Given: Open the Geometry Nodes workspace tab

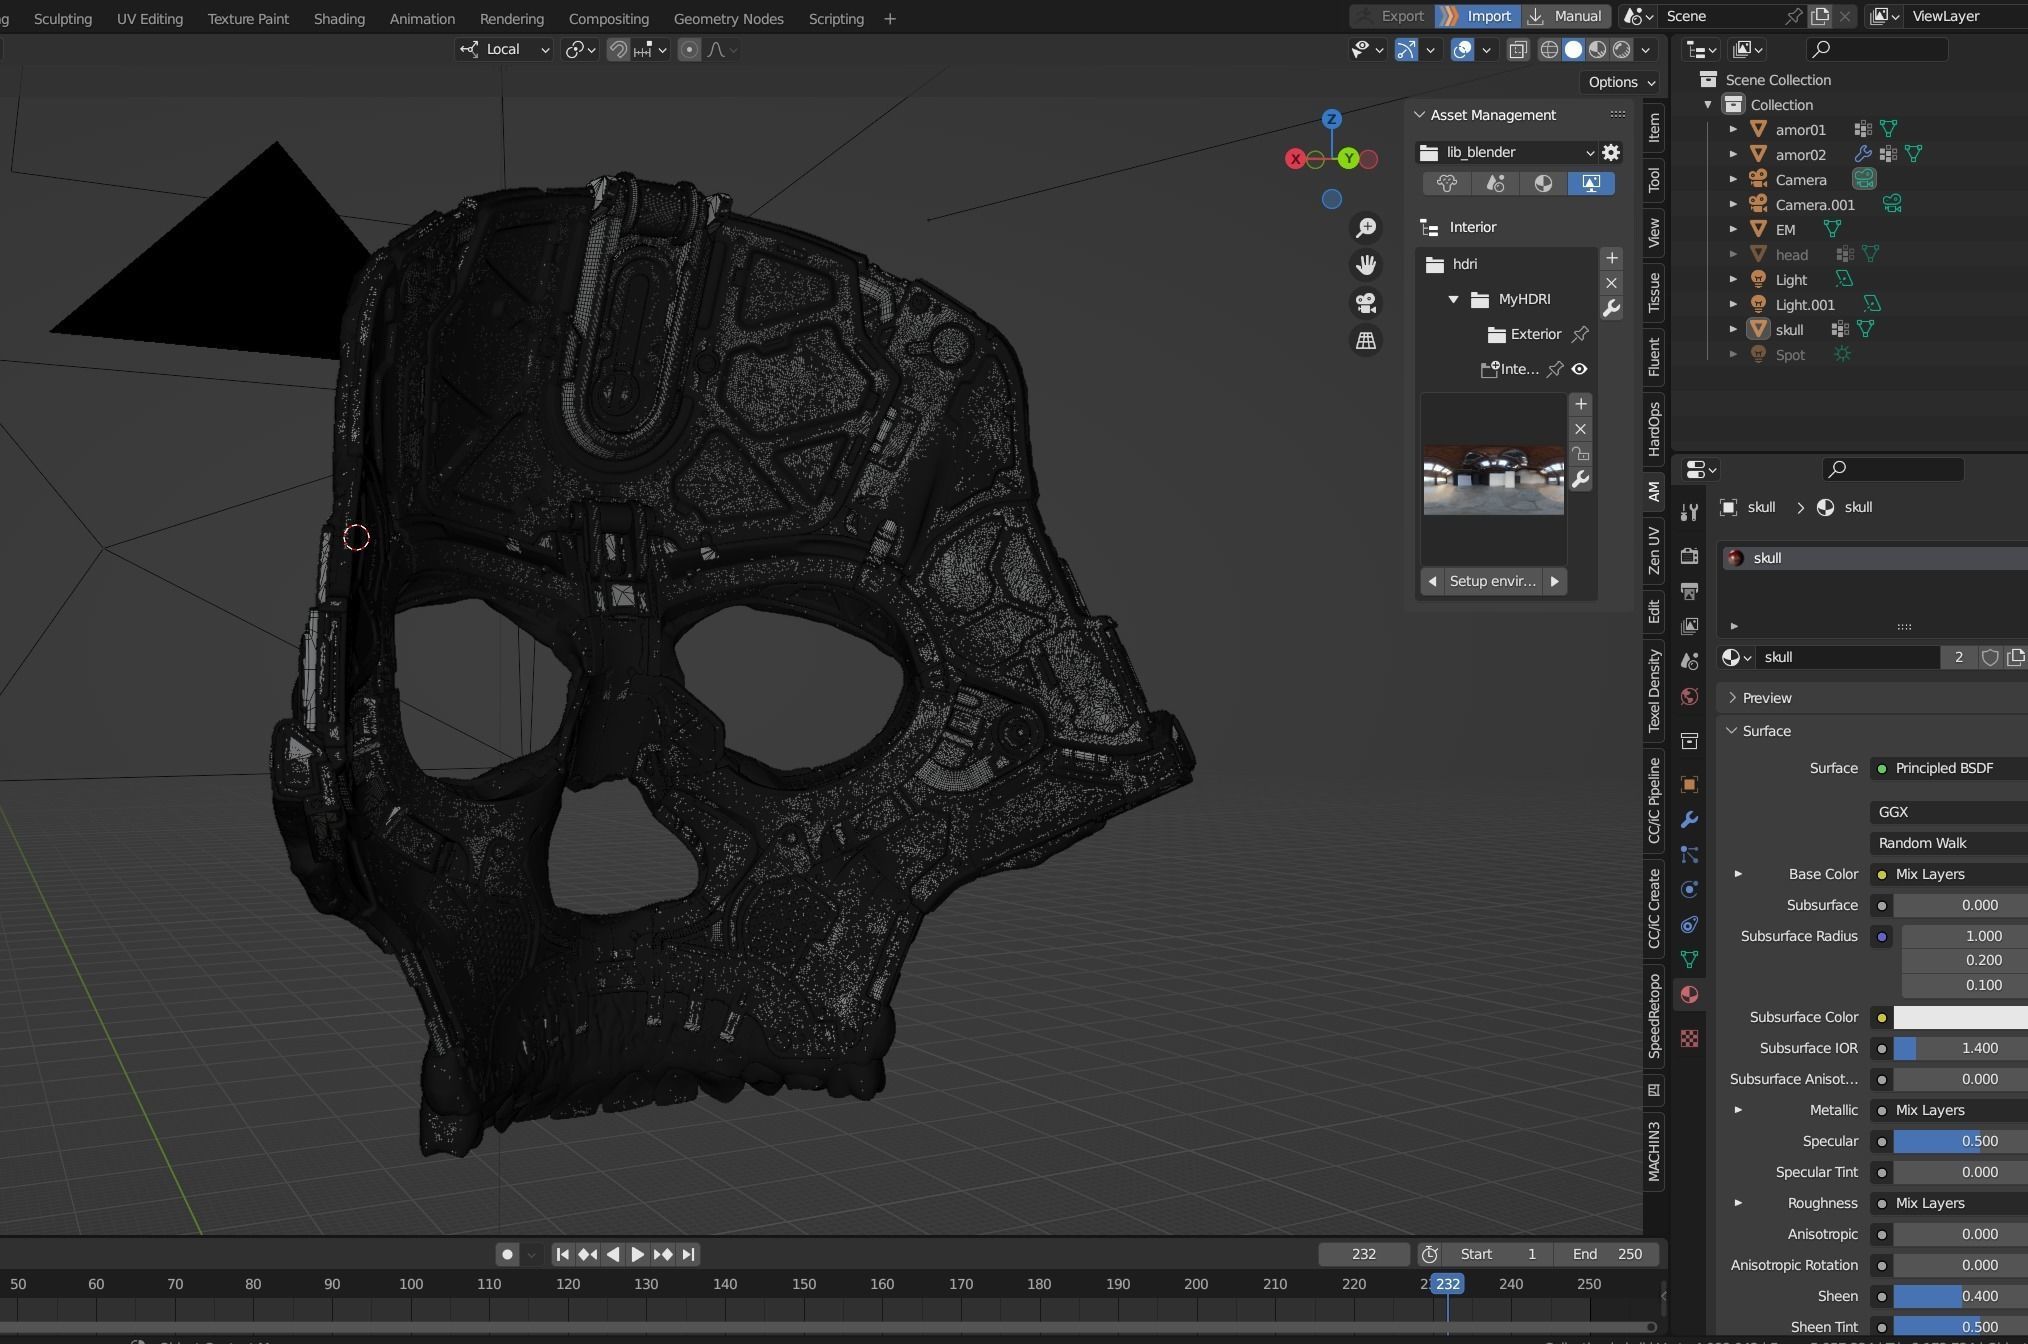Looking at the screenshot, I should (728, 18).
